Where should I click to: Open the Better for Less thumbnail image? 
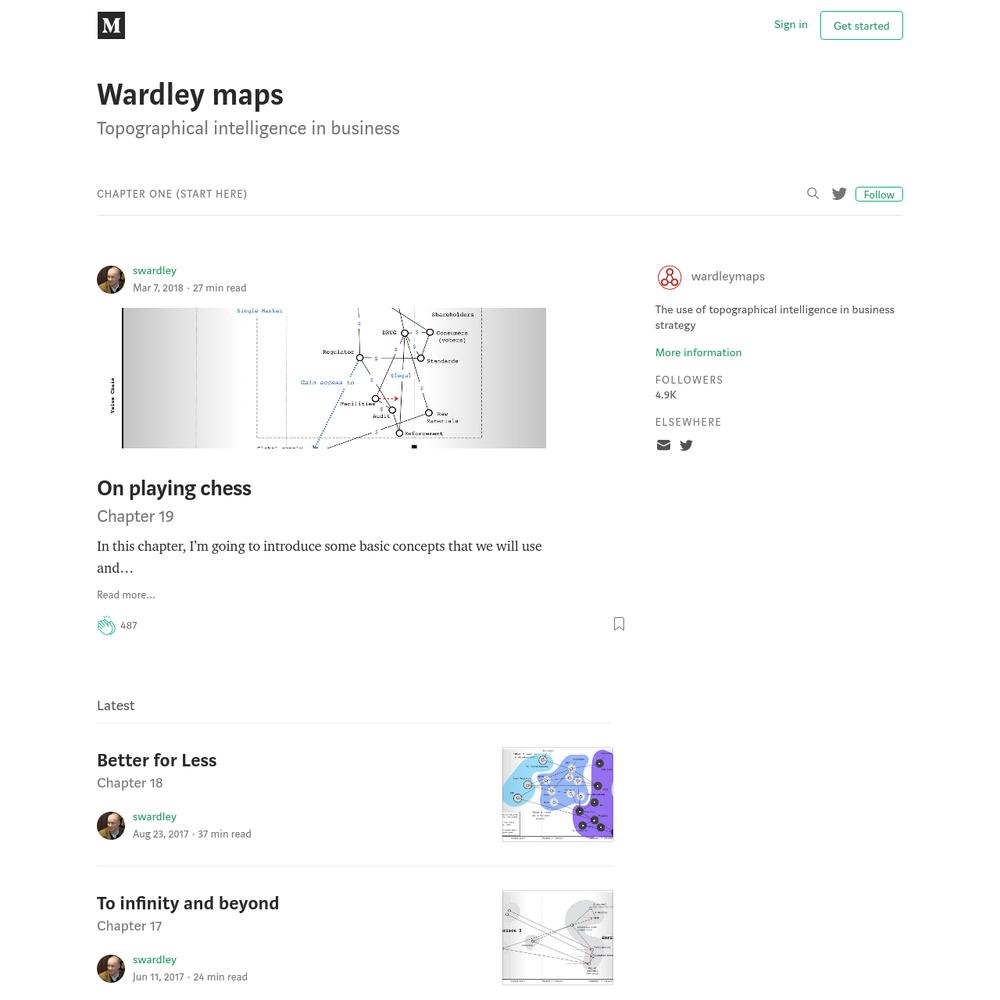click(557, 794)
